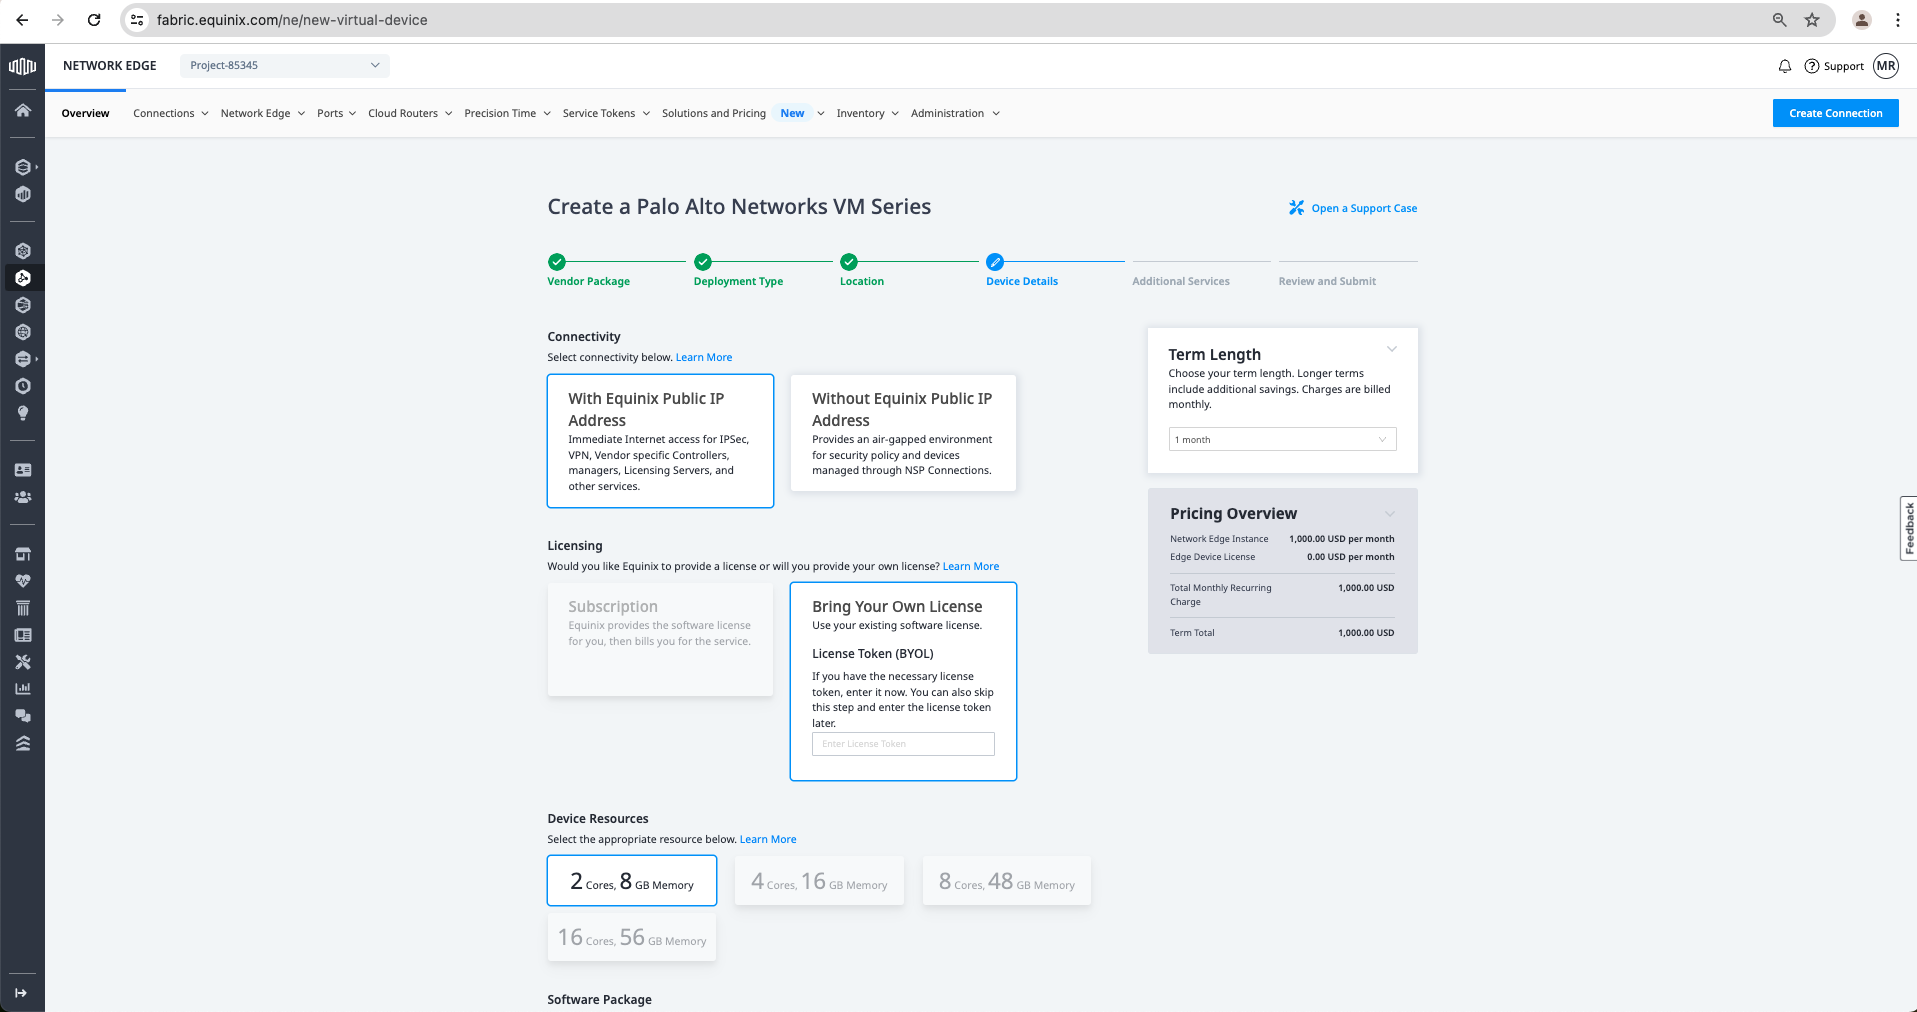Click the clock hexagon sidebar icon
Screen dimensions: 1917x1012
coord(23,386)
